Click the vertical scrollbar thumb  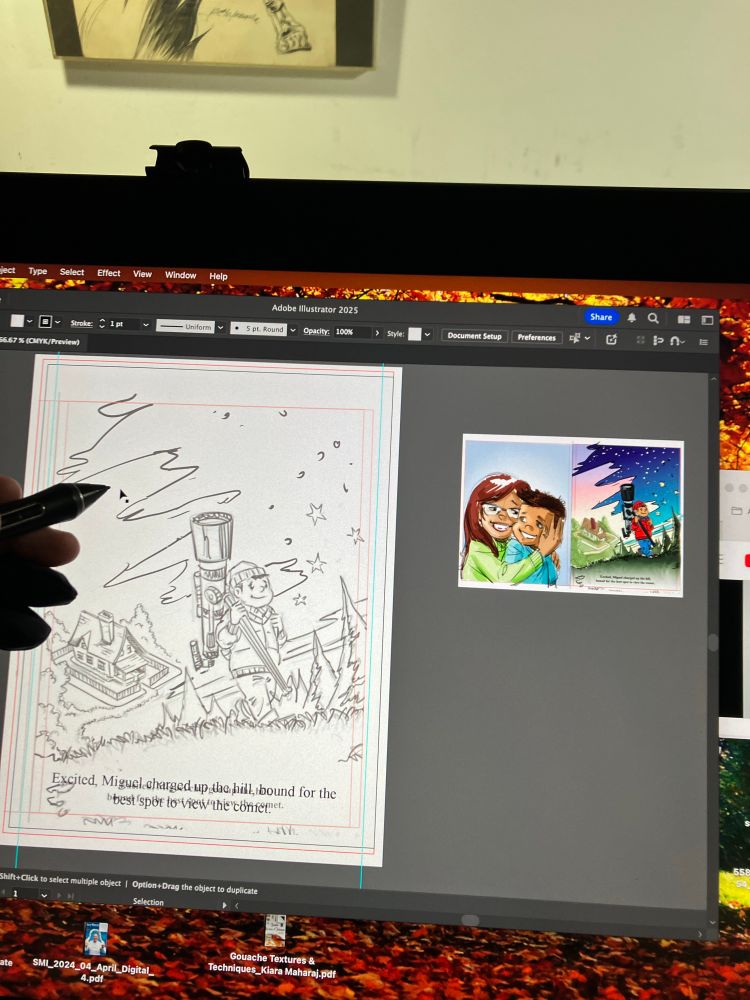coord(714,643)
